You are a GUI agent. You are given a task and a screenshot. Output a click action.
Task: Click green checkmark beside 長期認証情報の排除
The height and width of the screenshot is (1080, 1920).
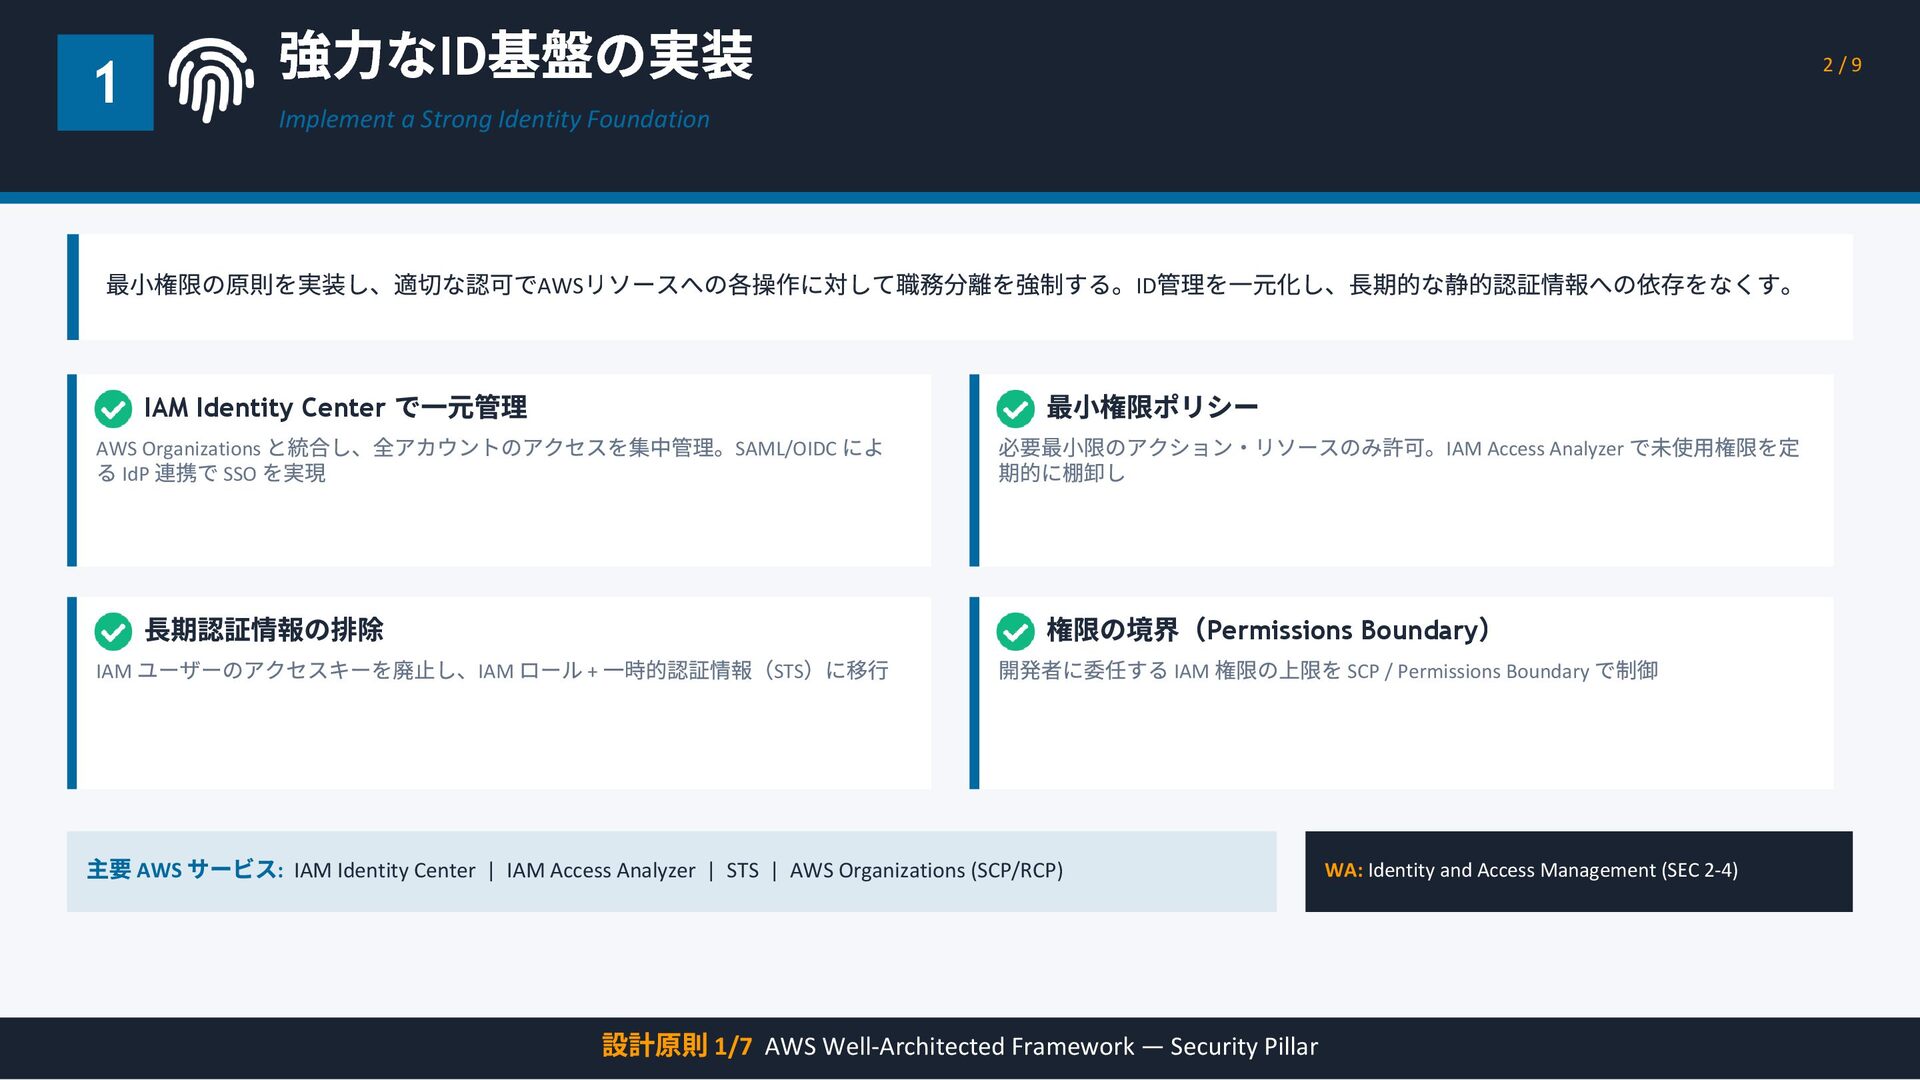[x=113, y=631]
